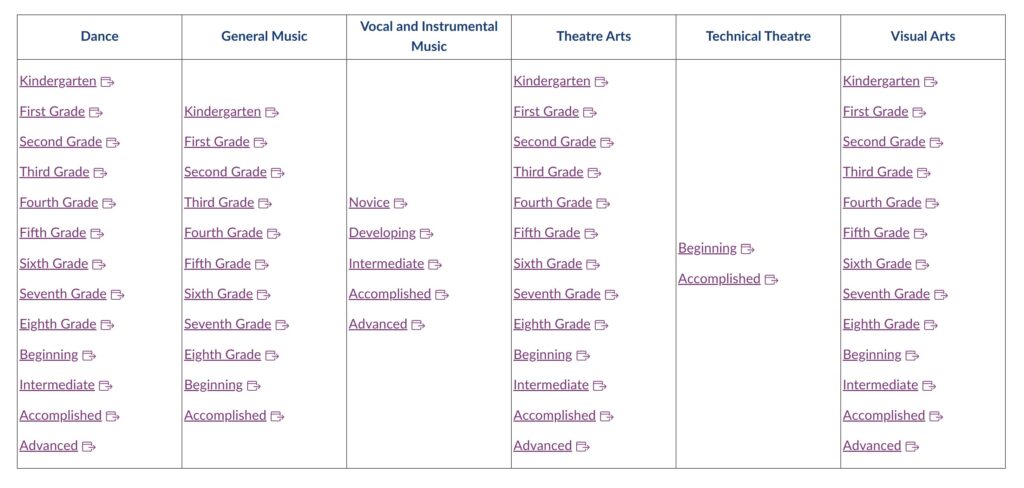Open Dance Fourth Grade link
This screenshot has width=1024, height=488.
(59, 202)
